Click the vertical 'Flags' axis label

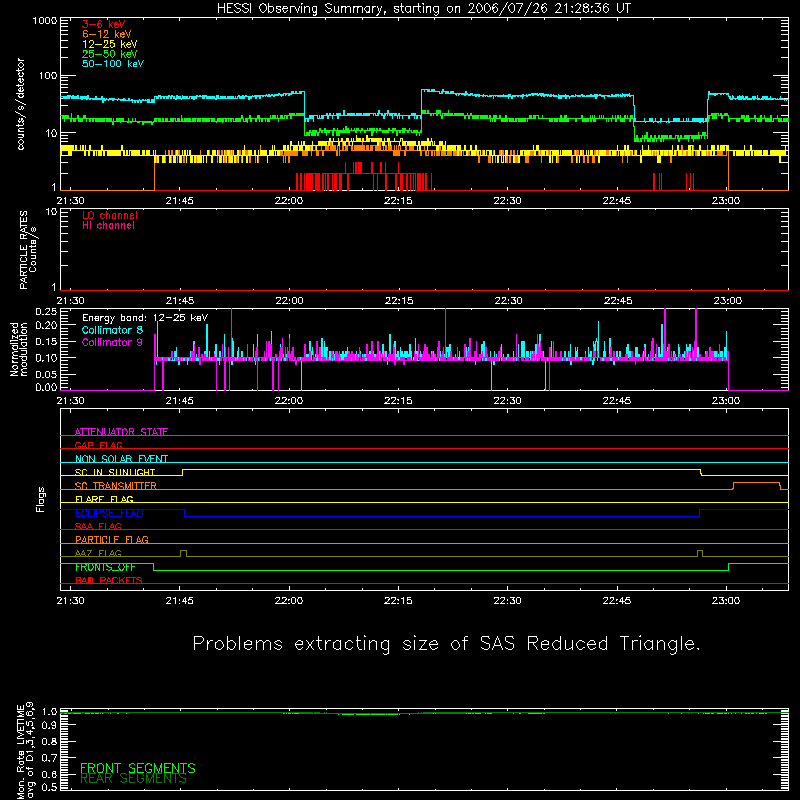(41, 499)
